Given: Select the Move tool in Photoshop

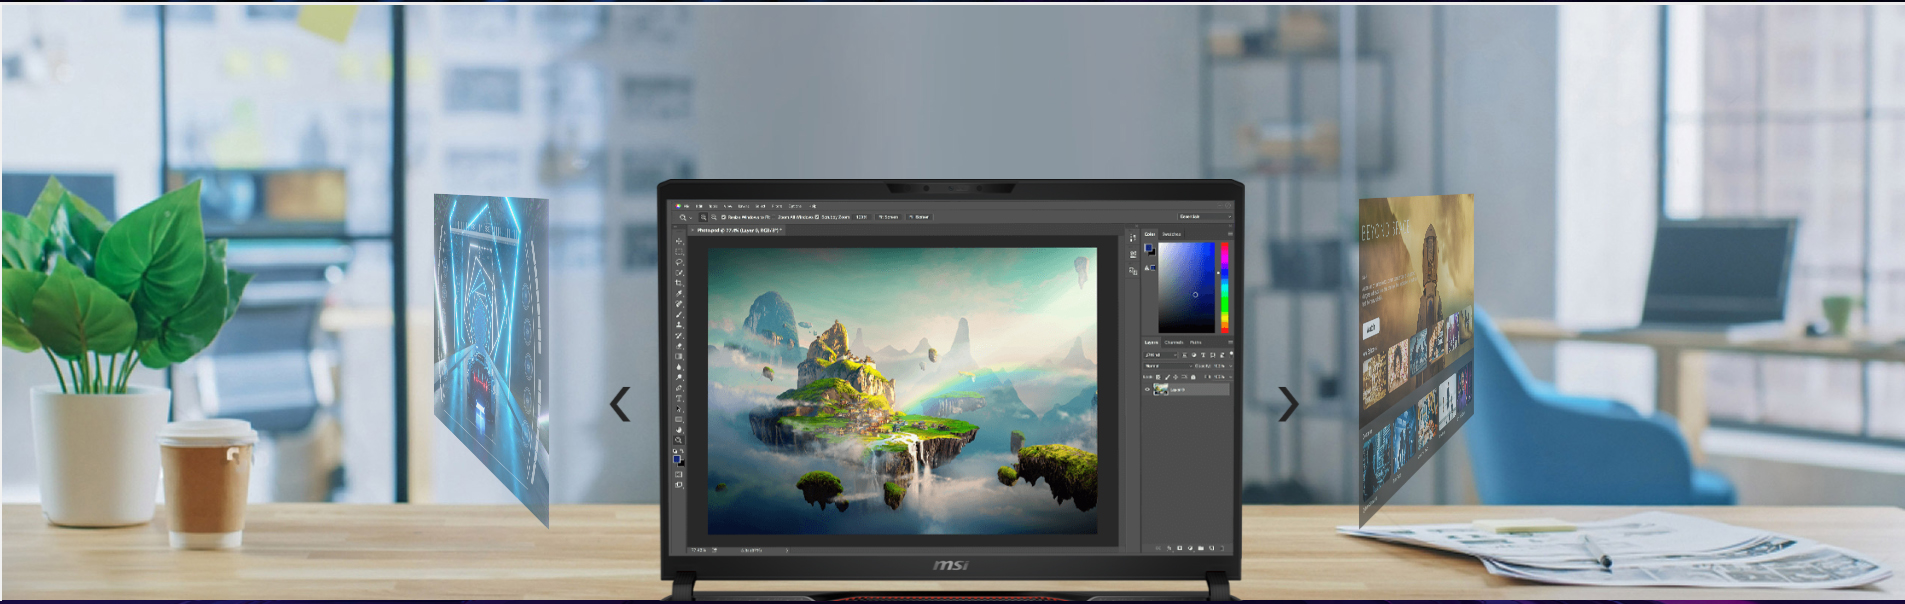Looking at the screenshot, I should pos(679,241).
